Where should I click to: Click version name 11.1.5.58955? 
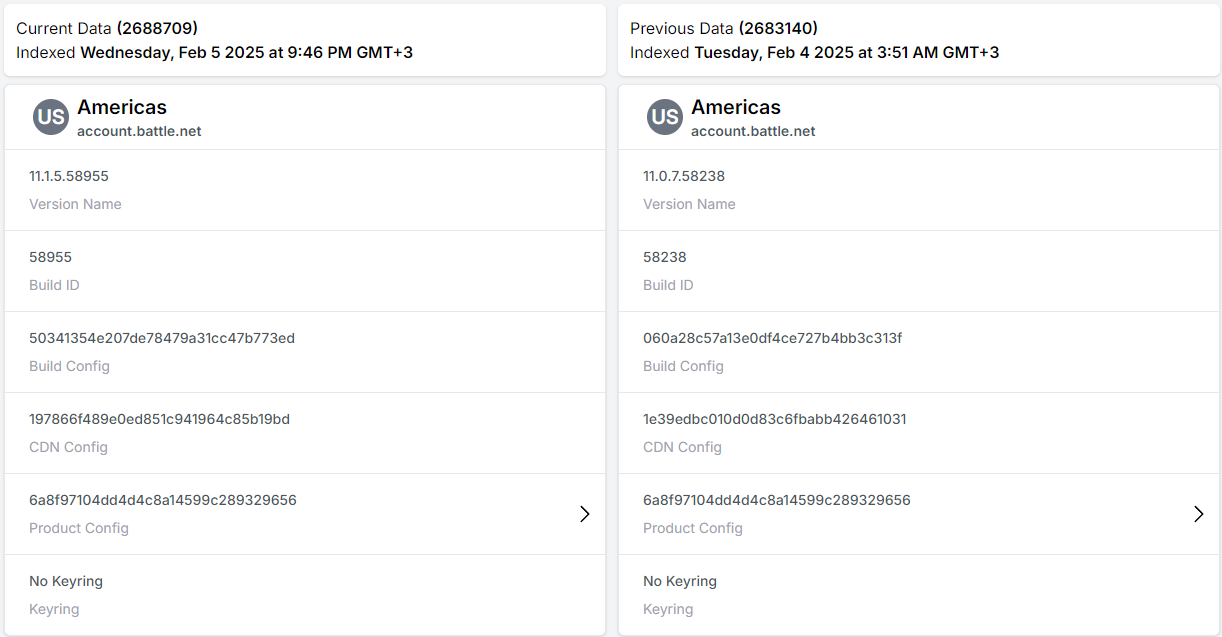coord(69,176)
